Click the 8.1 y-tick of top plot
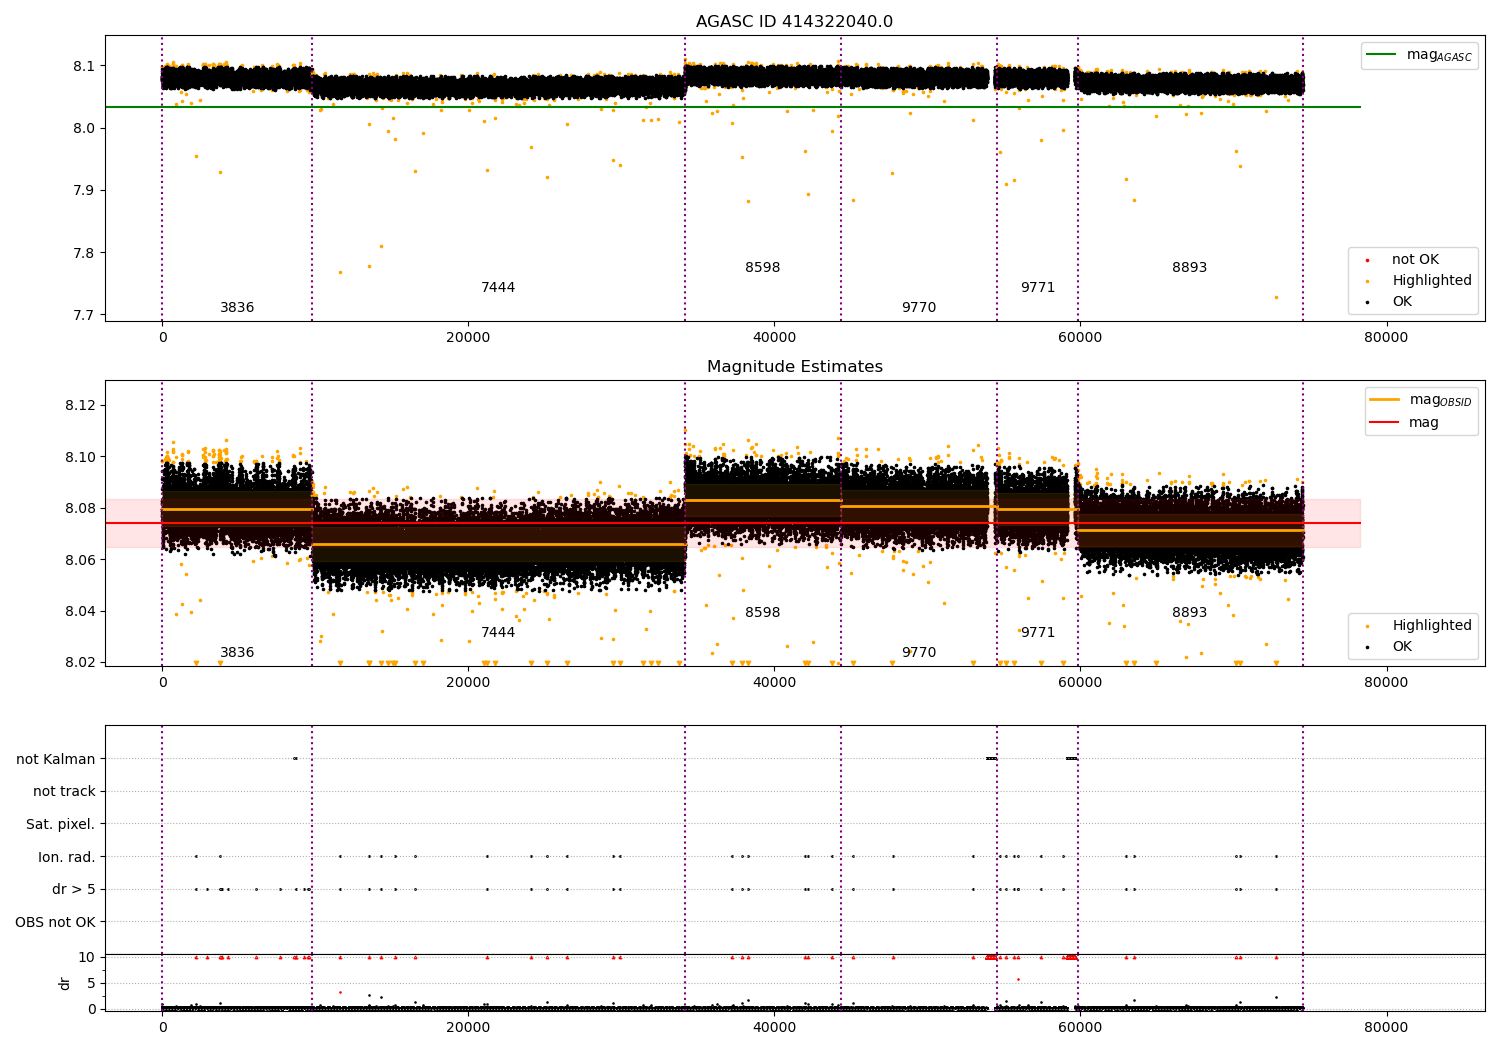The height and width of the screenshot is (1050, 1500). coord(85,67)
